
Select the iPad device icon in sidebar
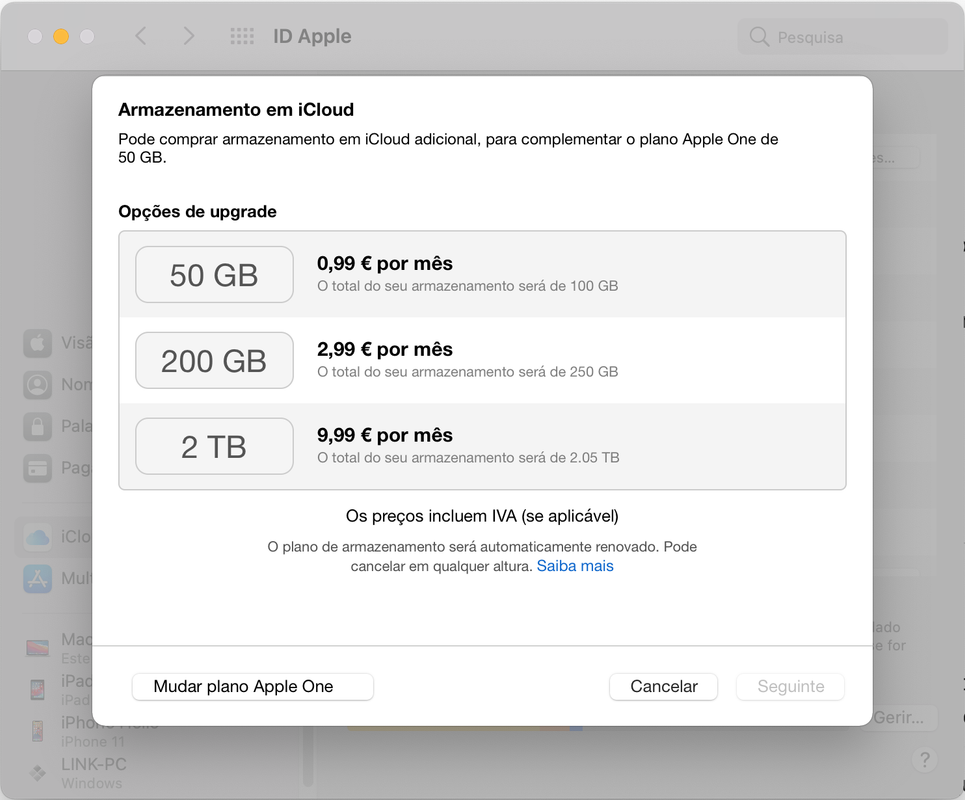pos(38,689)
